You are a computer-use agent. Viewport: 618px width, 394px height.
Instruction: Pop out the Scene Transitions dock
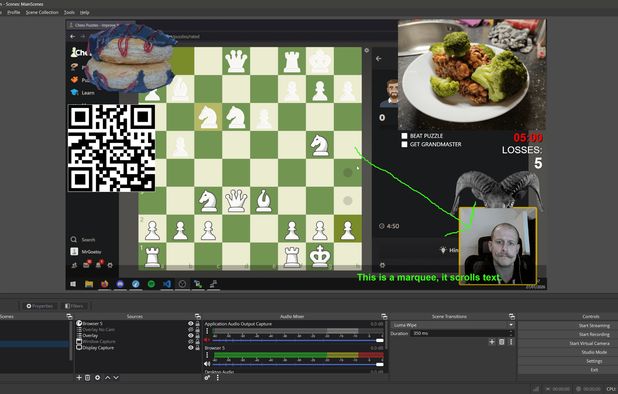[x=512, y=316]
